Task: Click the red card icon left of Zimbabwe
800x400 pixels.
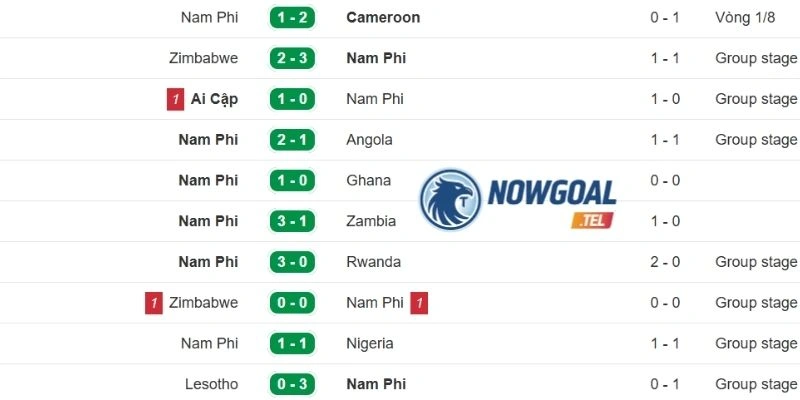Action: tap(154, 303)
